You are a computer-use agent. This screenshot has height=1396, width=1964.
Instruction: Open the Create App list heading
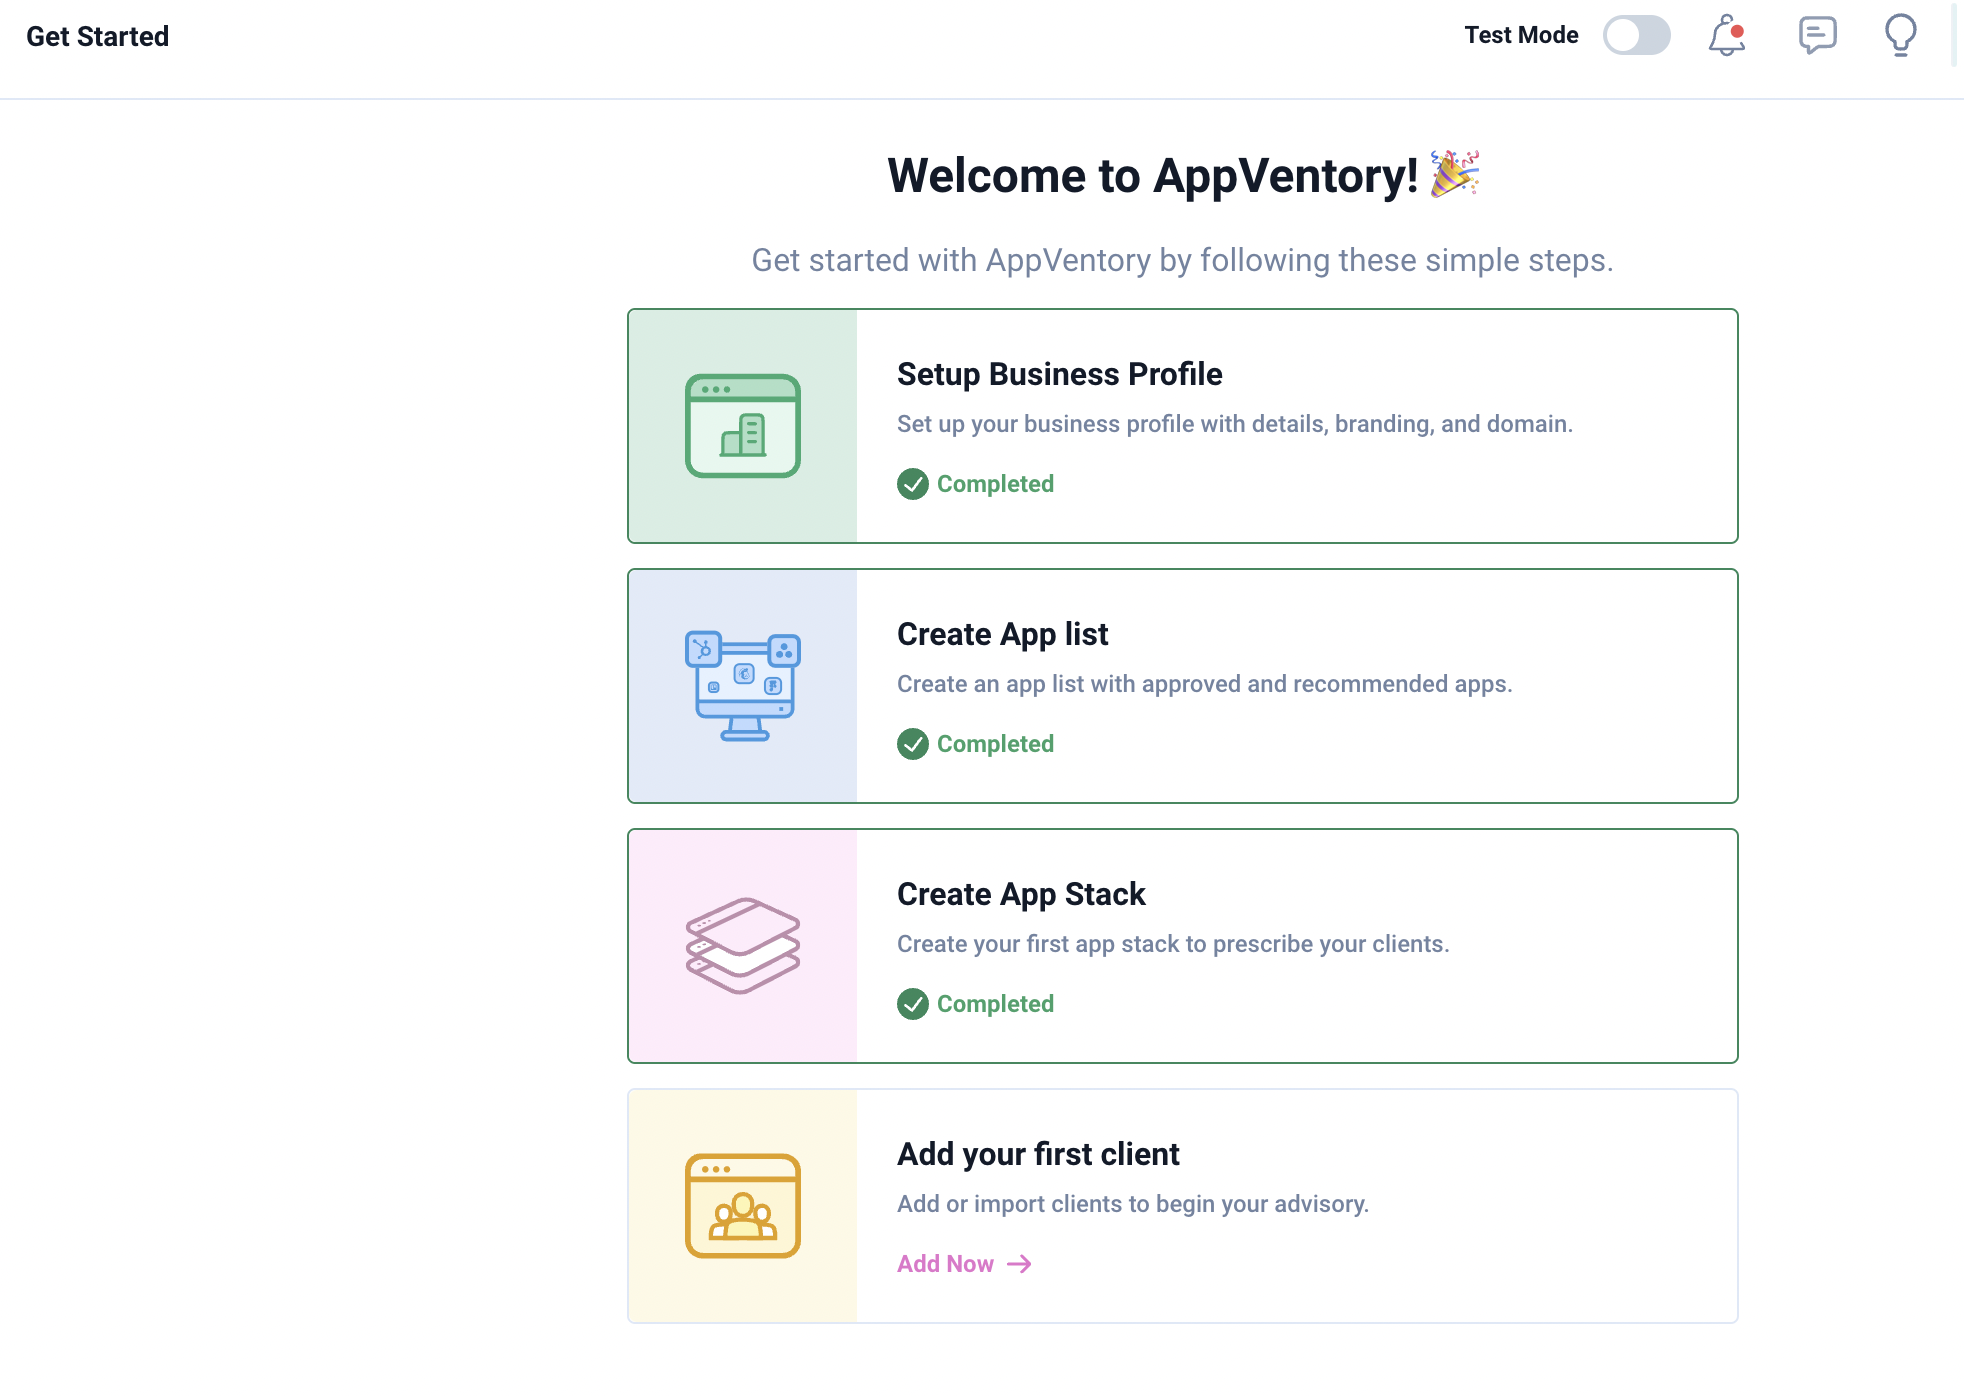(x=1002, y=634)
